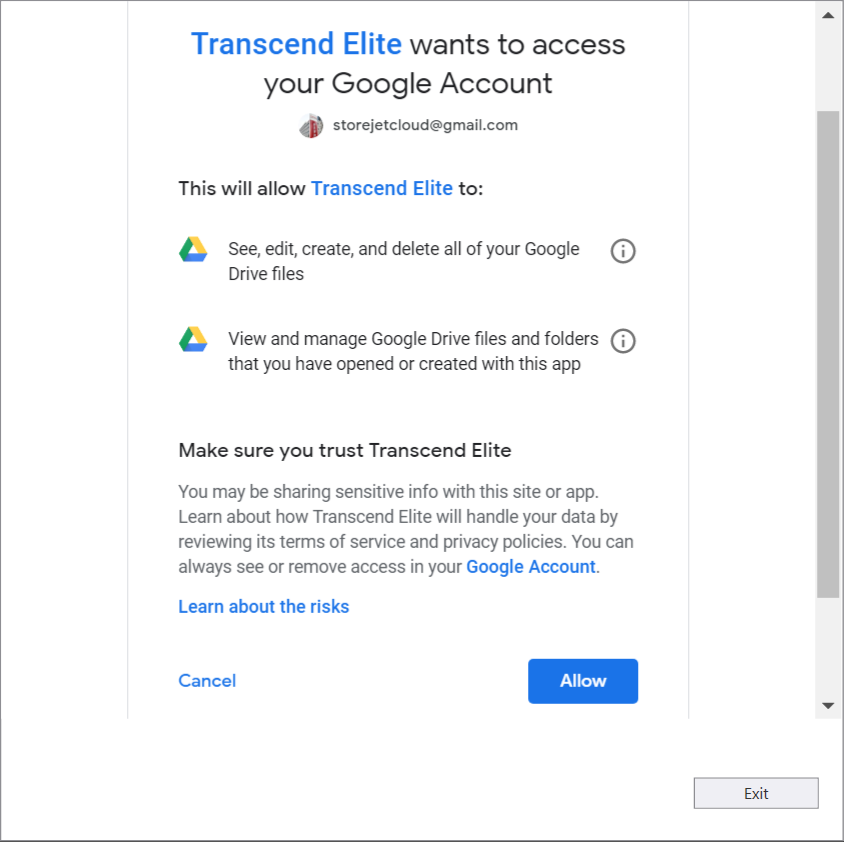This screenshot has height=842, width=844.
Task: Open the Google Account link
Action: [531, 567]
